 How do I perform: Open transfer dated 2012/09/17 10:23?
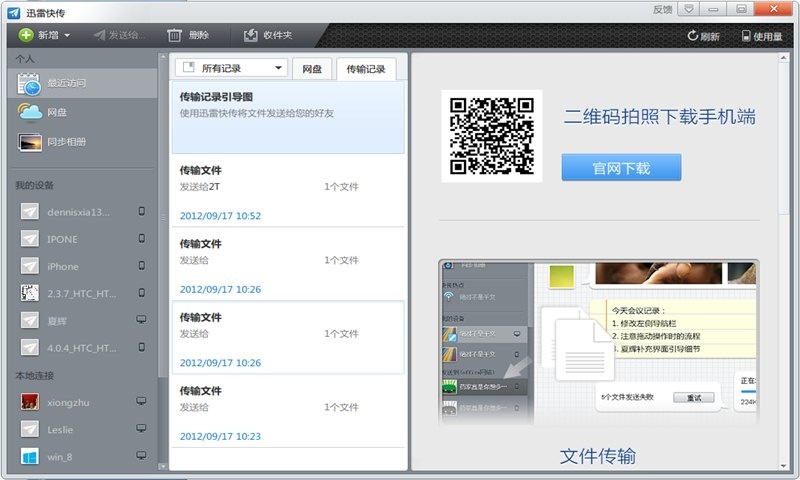(288, 411)
